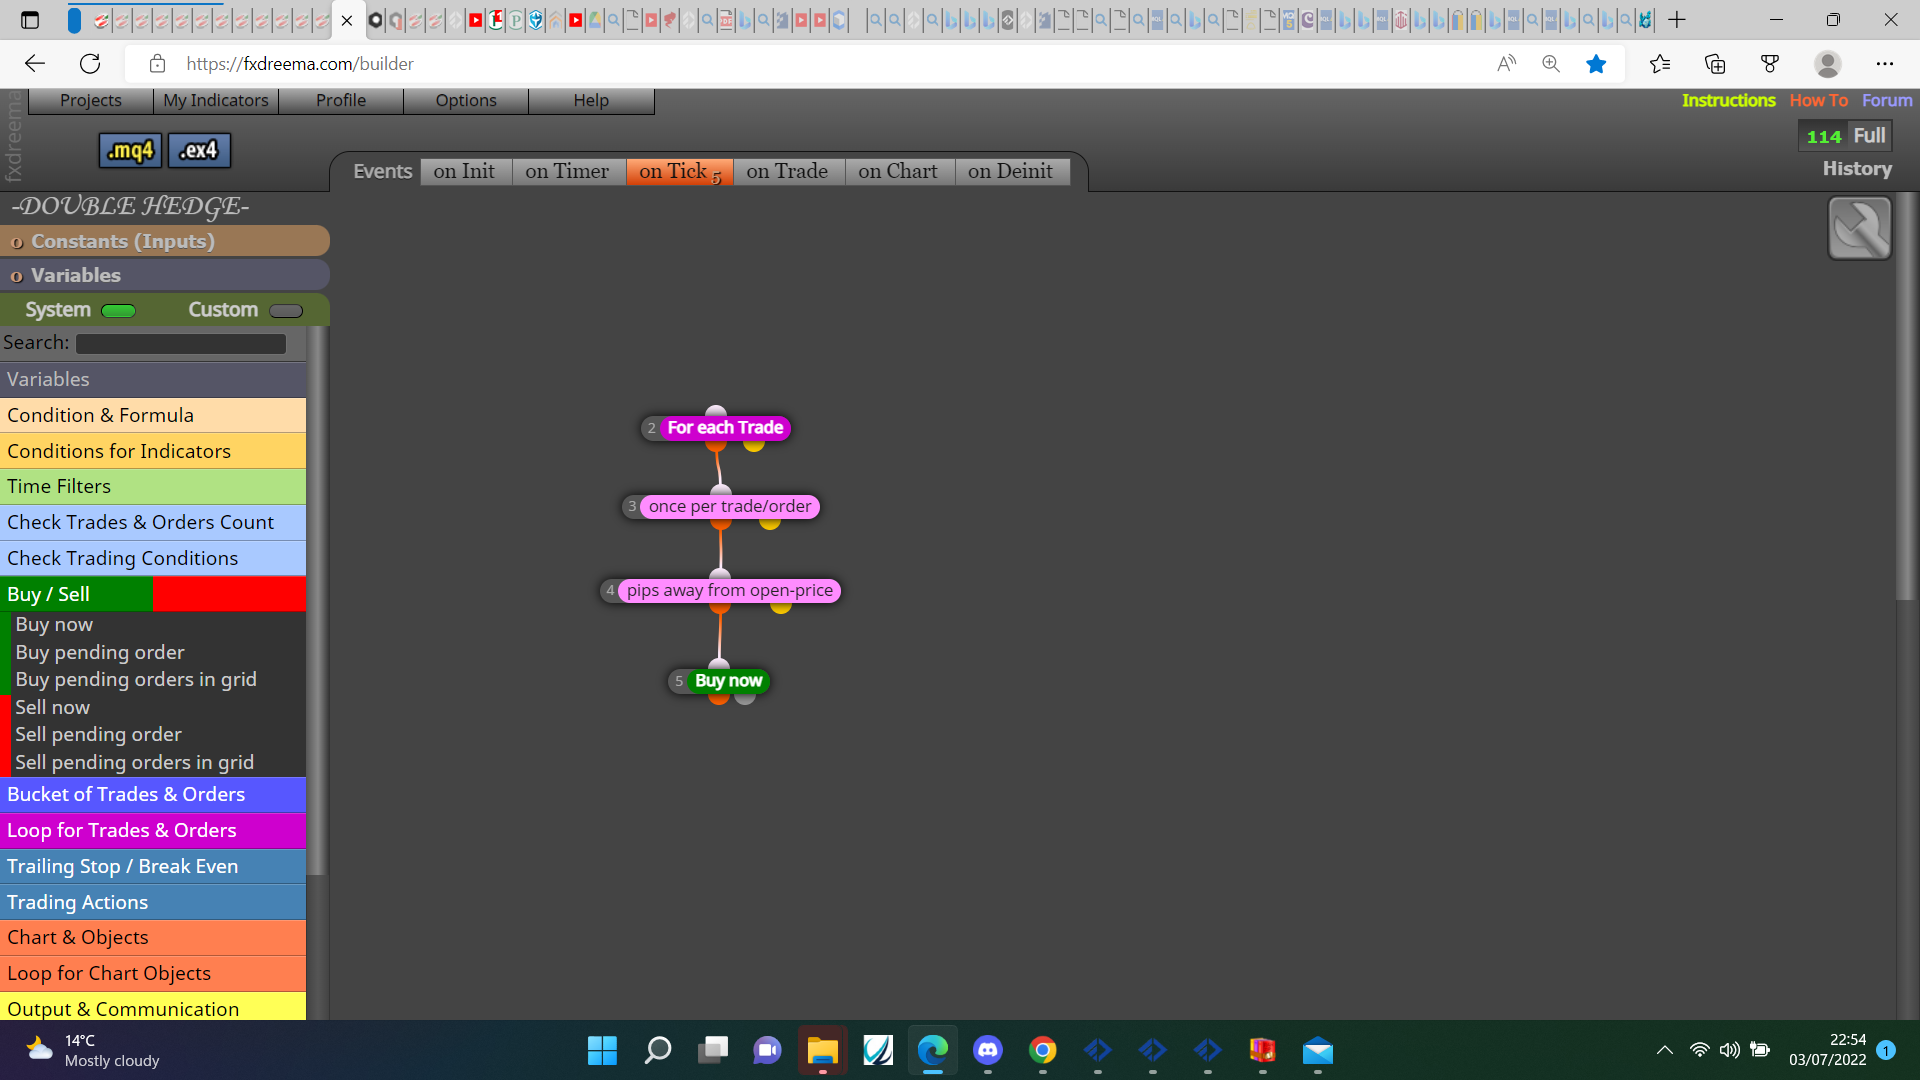
Task: Expand Chart & Objects category
Action: point(153,937)
